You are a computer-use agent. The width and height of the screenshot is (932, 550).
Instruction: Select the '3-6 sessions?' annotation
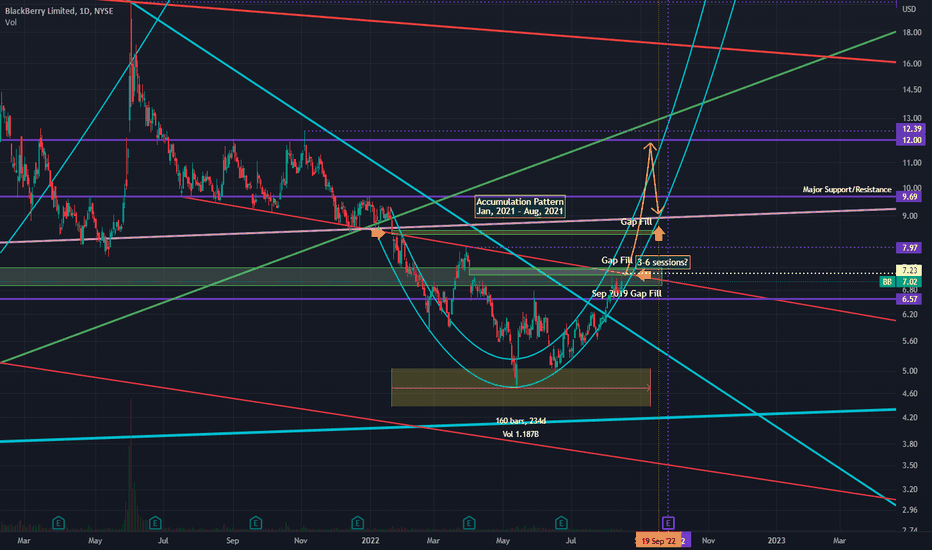coord(663,262)
